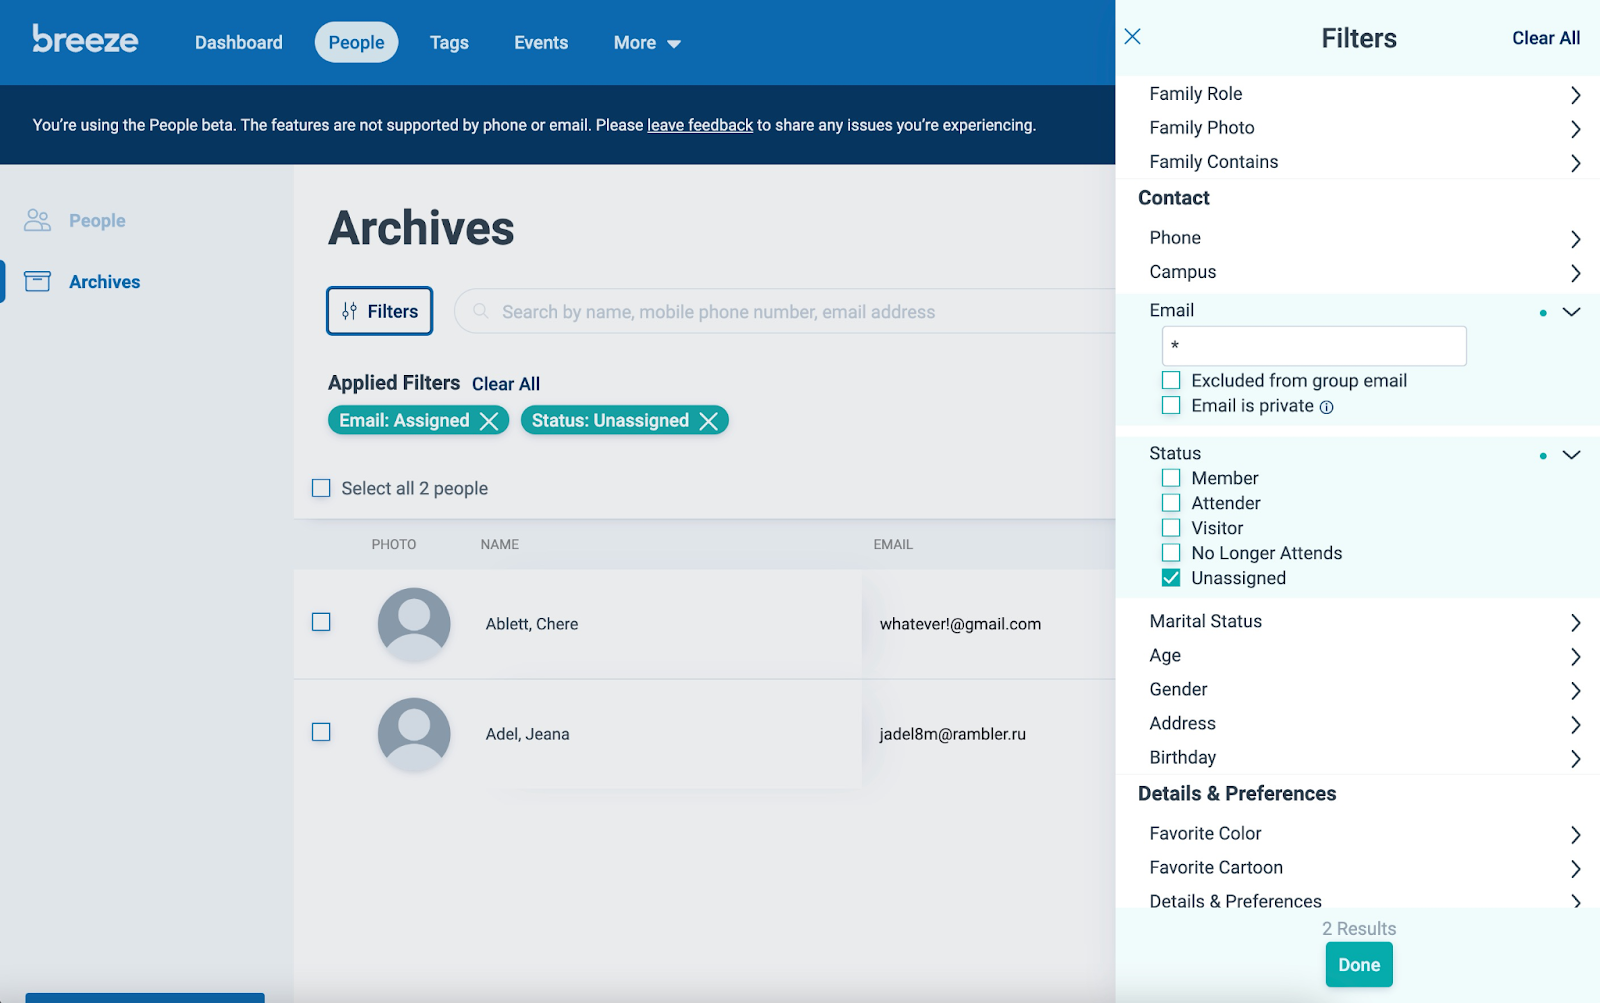The width and height of the screenshot is (1600, 1003).
Task: Click the Archives box icon in sidebar
Action: pyautogui.click(x=38, y=281)
